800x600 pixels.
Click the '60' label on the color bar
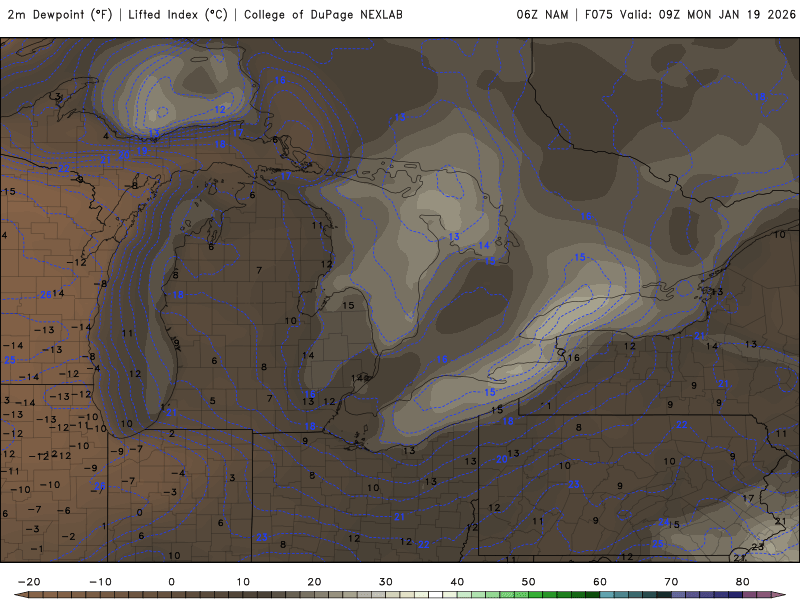tap(600, 582)
